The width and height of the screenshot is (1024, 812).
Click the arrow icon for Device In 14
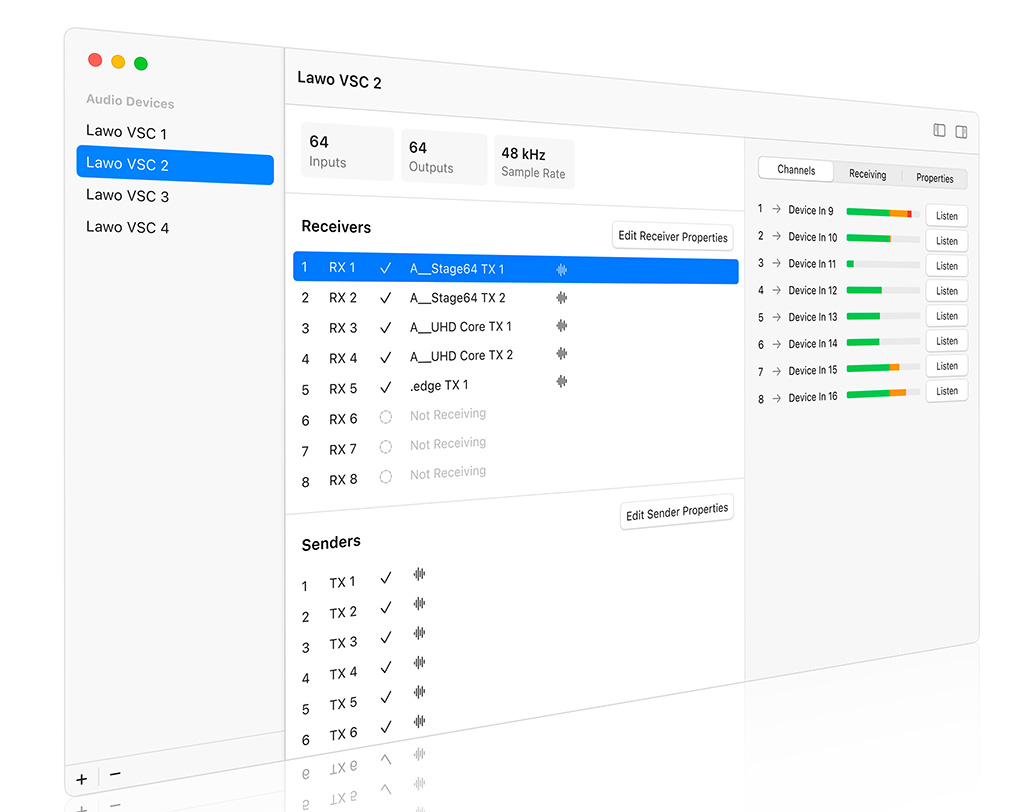776,344
